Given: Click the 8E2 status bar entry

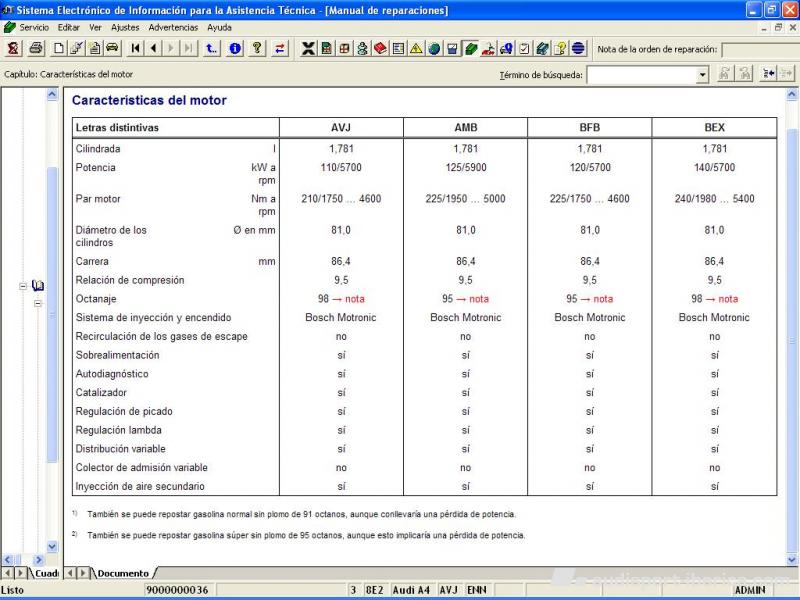Looking at the screenshot, I should [x=374, y=590].
